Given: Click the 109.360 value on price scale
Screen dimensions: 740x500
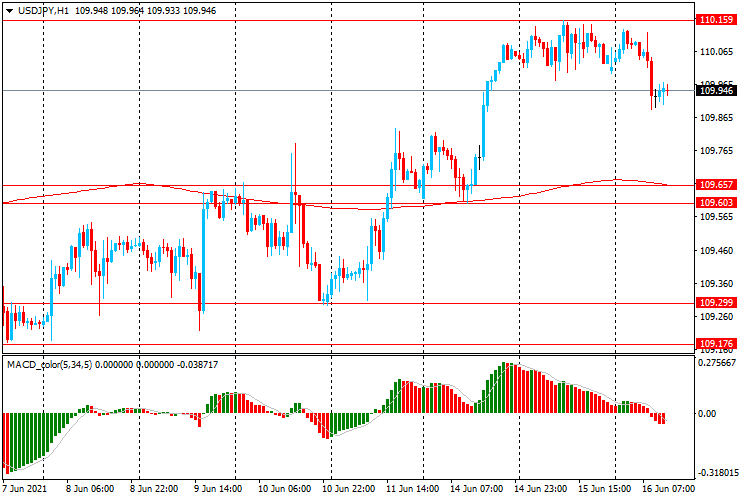Looking at the screenshot, I should tap(716, 283).
